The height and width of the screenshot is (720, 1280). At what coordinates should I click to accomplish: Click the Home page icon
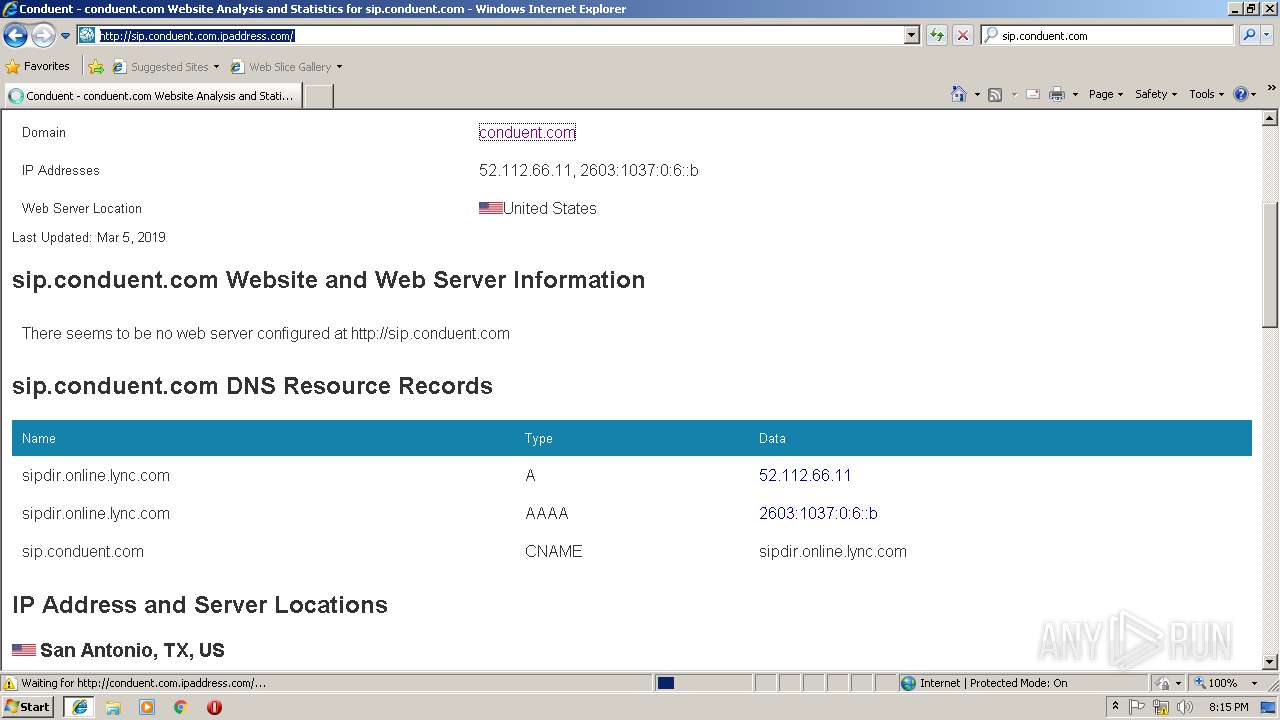[959, 94]
